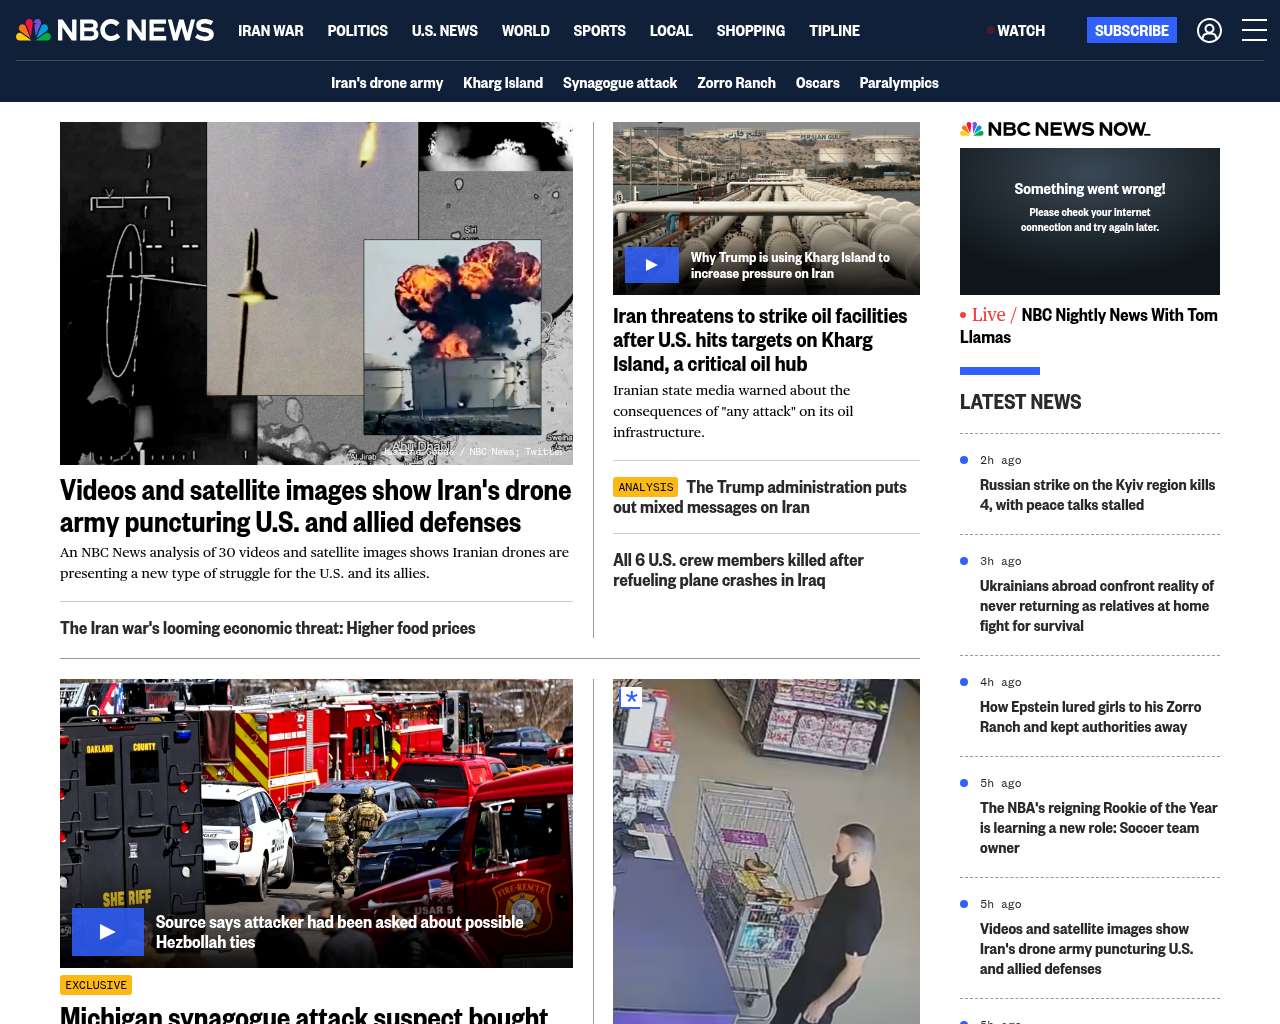This screenshot has width=1280, height=1024.
Task: Click the save star icon on shopping image
Action: click(631, 697)
